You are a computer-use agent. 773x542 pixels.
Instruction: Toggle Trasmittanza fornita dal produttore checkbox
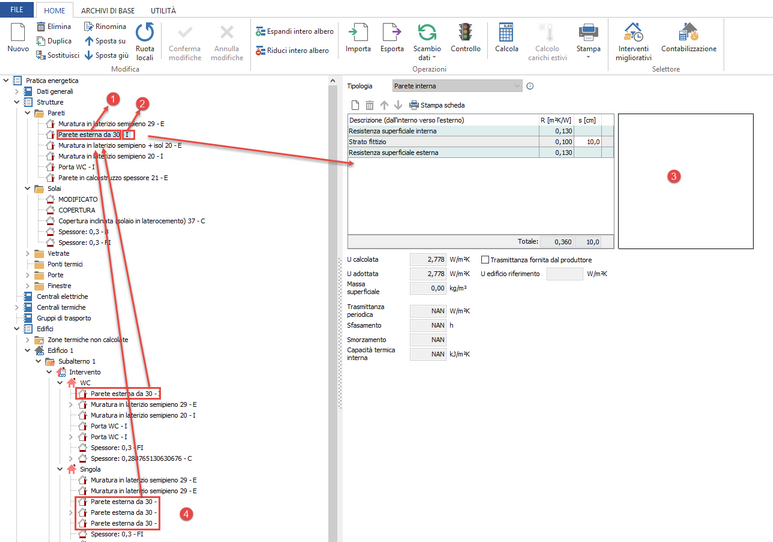click(485, 259)
